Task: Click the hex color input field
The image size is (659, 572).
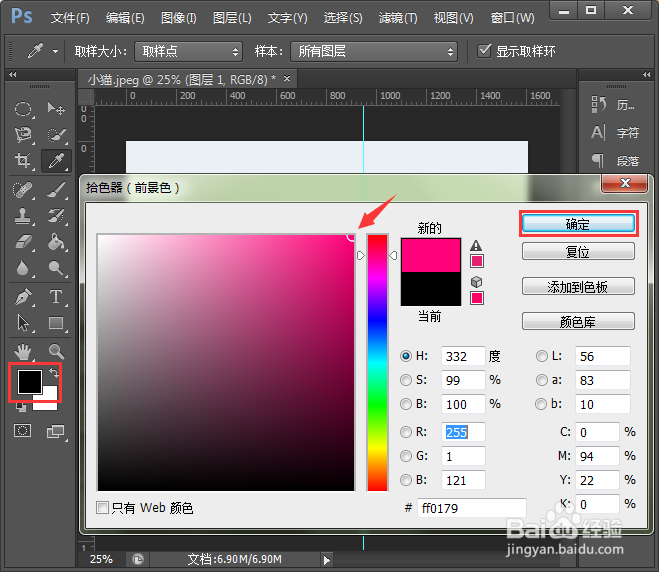Action: point(472,508)
